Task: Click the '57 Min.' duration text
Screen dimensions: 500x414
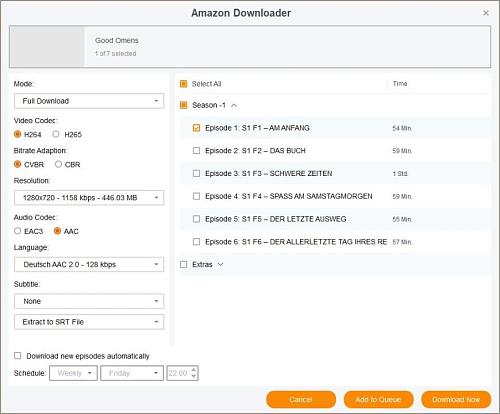Action: point(402,242)
